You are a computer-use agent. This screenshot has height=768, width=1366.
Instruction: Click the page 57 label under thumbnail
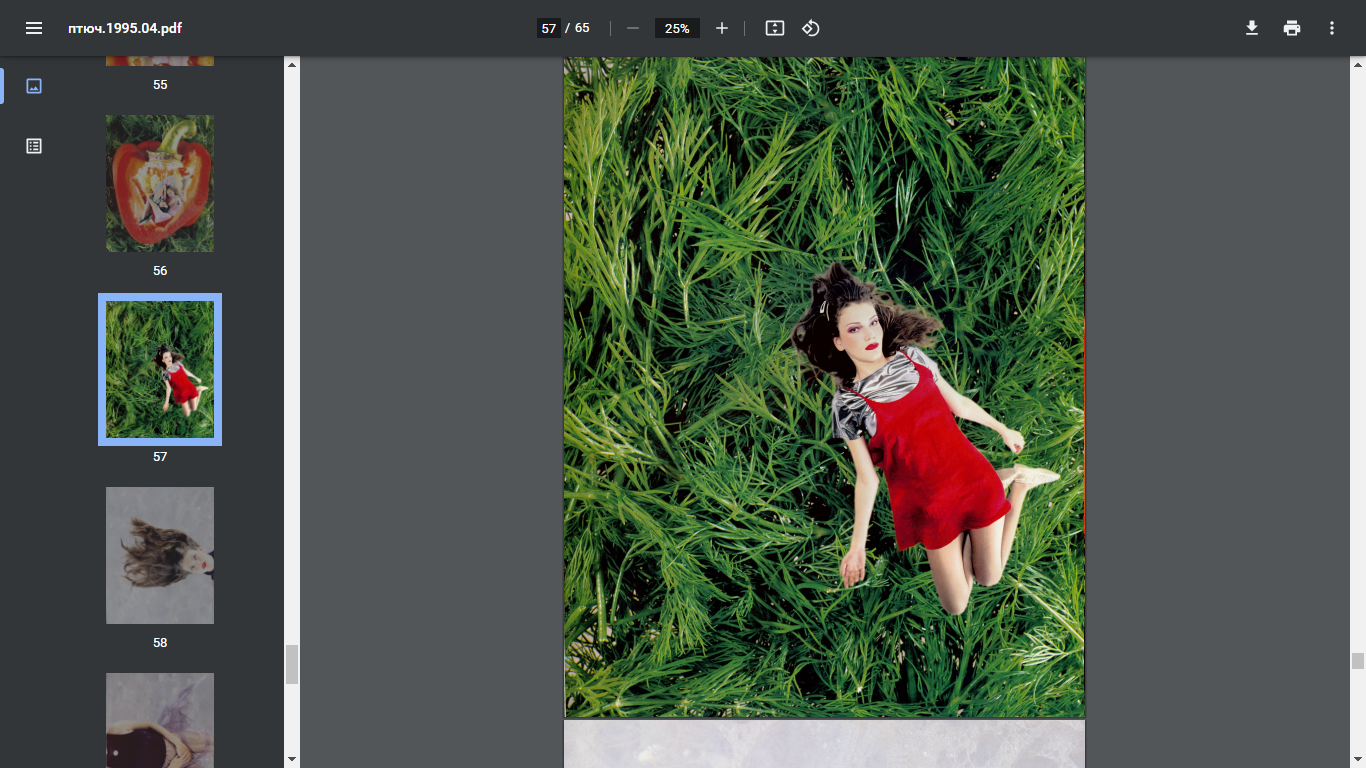tap(160, 457)
